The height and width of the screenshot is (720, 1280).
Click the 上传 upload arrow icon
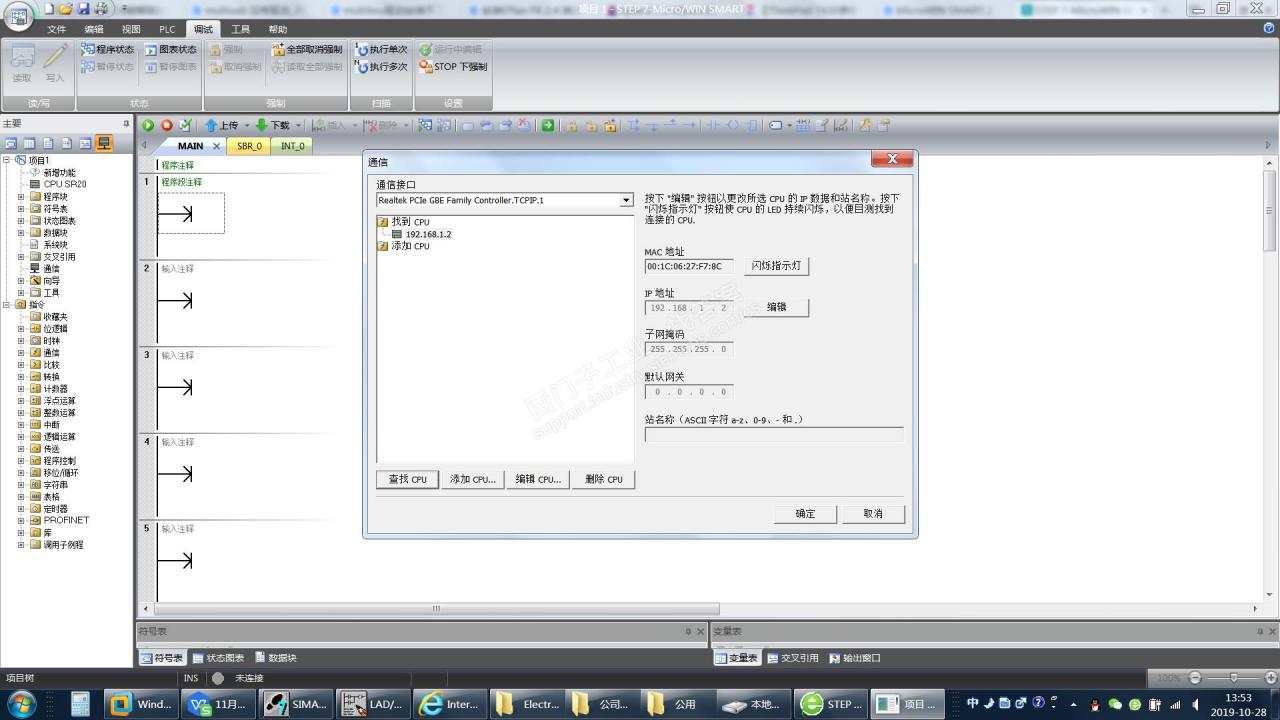tap(211, 125)
